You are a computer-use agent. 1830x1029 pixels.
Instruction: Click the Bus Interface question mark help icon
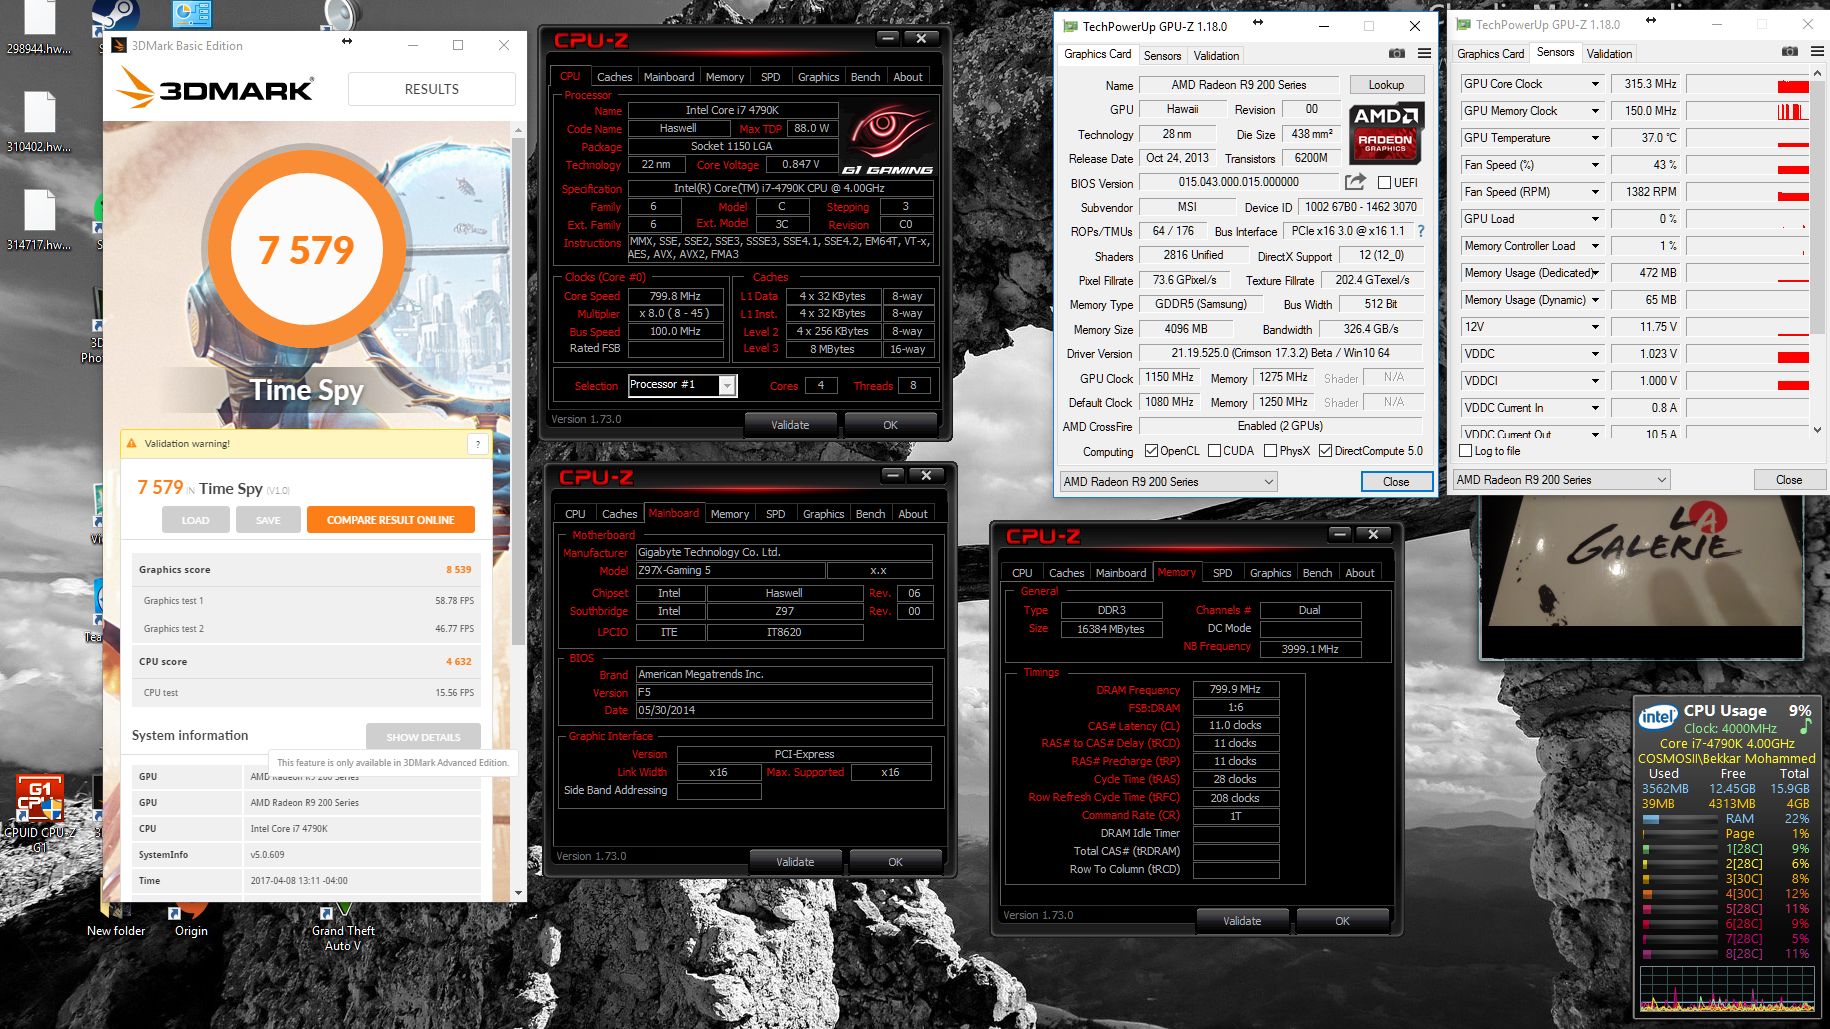point(1420,231)
